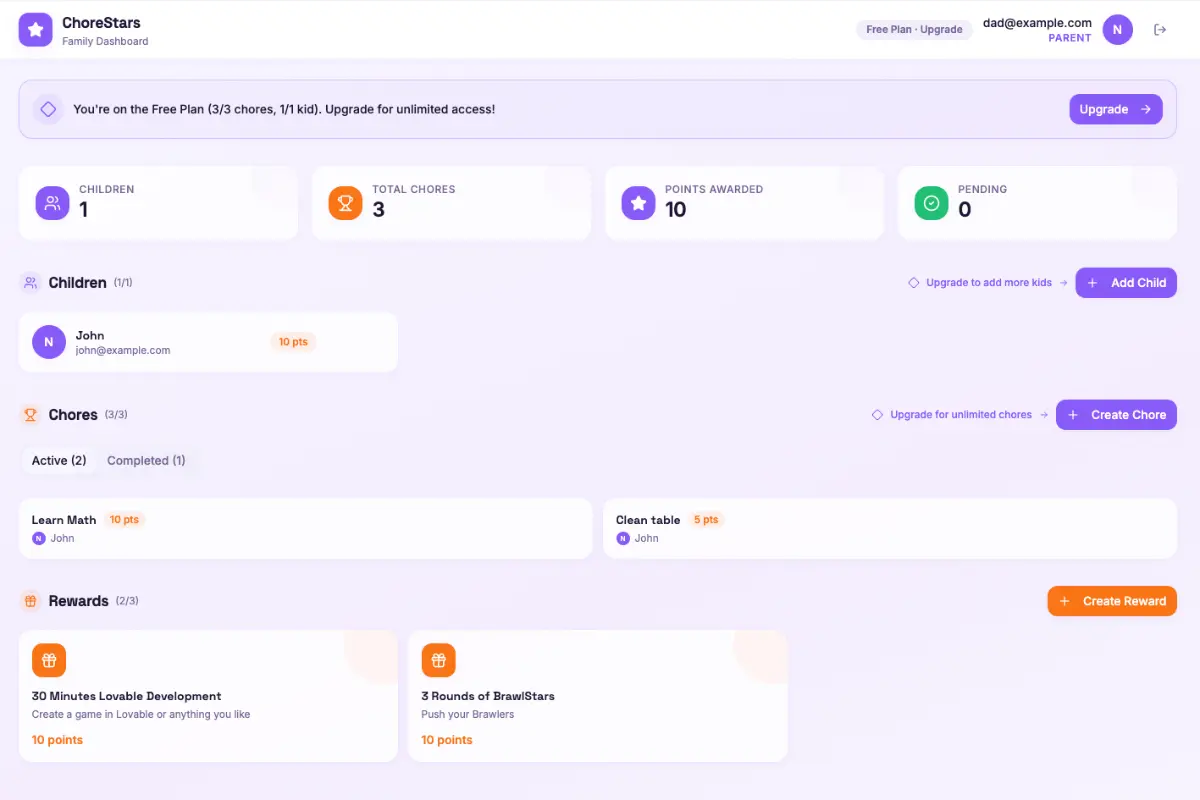
Task: Click the Create Chore button
Action: pos(1116,414)
